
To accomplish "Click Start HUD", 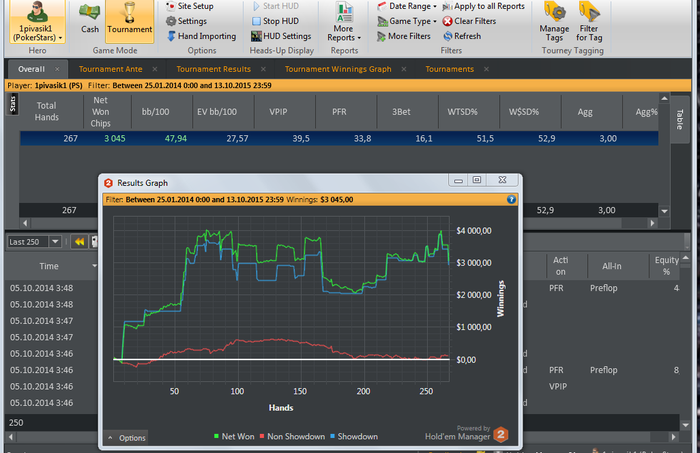I will [275, 6].
